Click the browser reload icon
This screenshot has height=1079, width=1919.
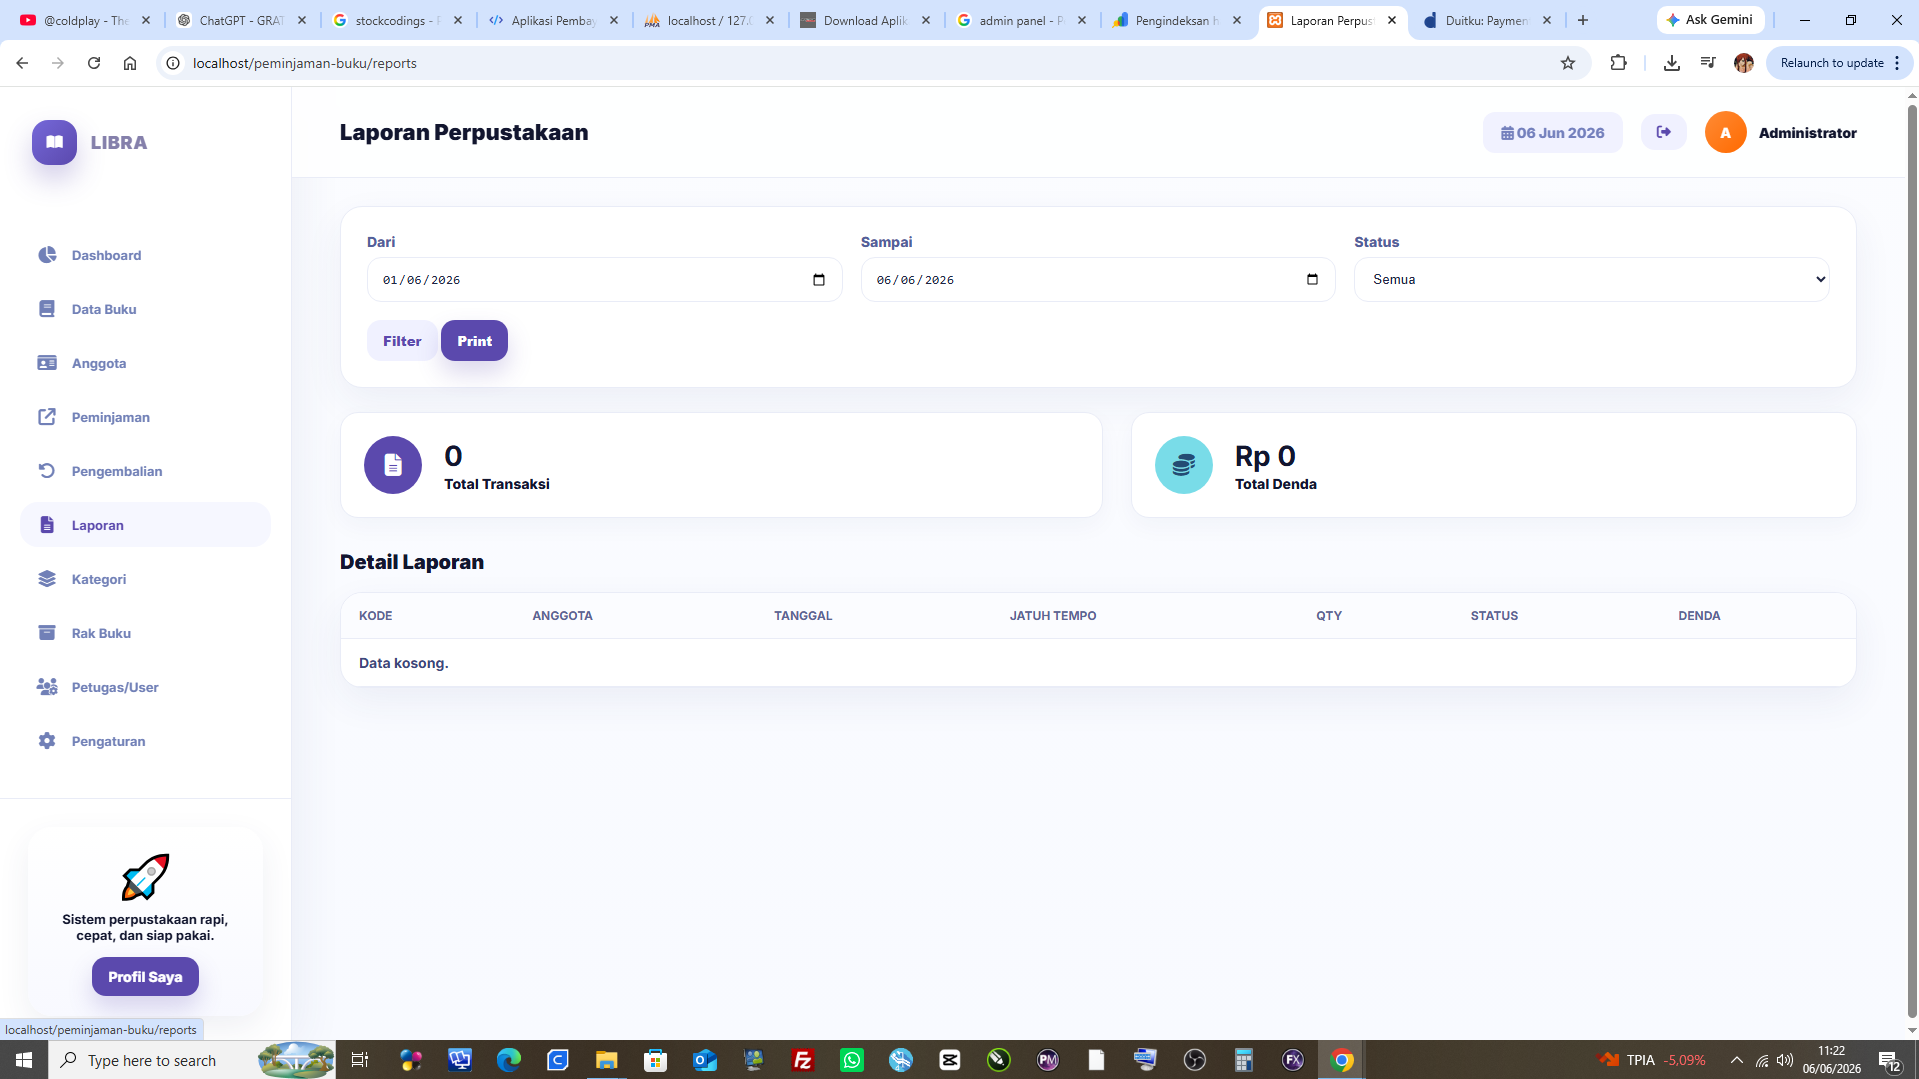pos(94,63)
